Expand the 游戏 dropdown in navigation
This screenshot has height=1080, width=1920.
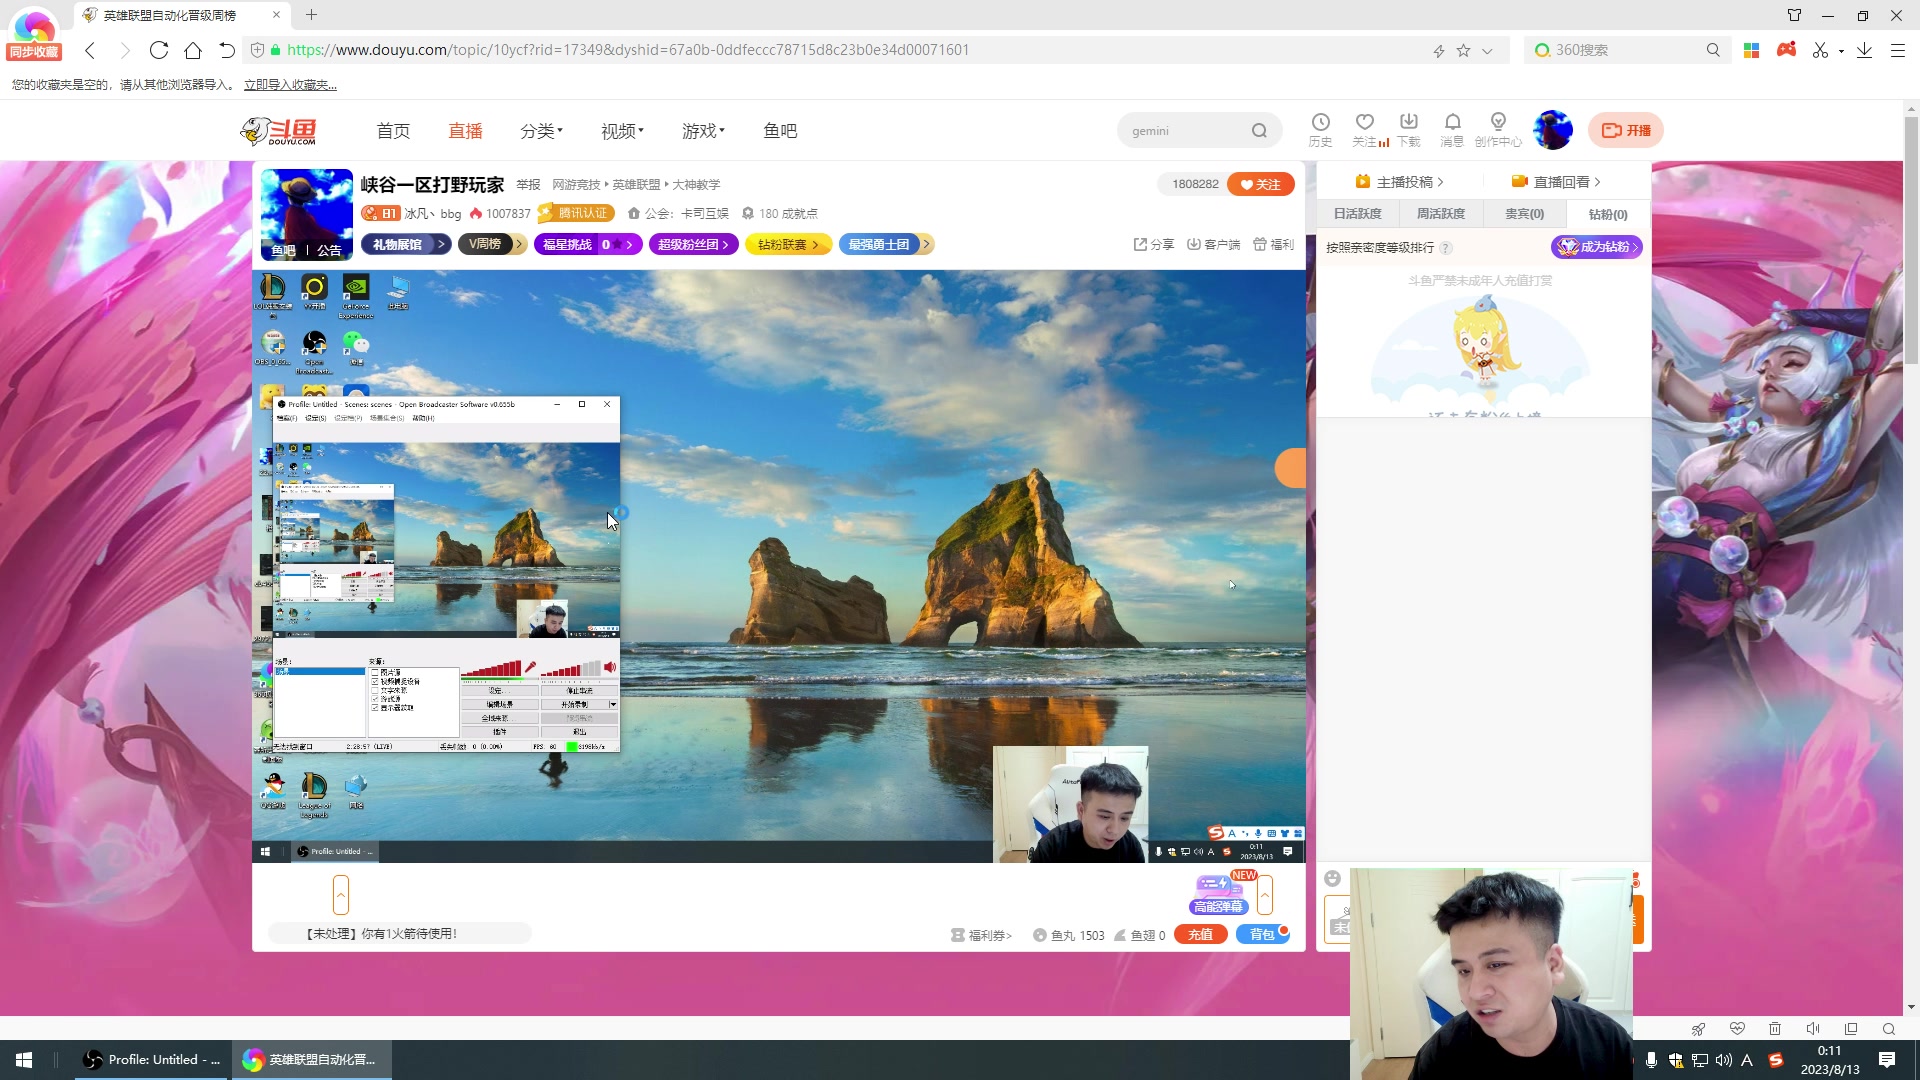(x=703, y=131)
